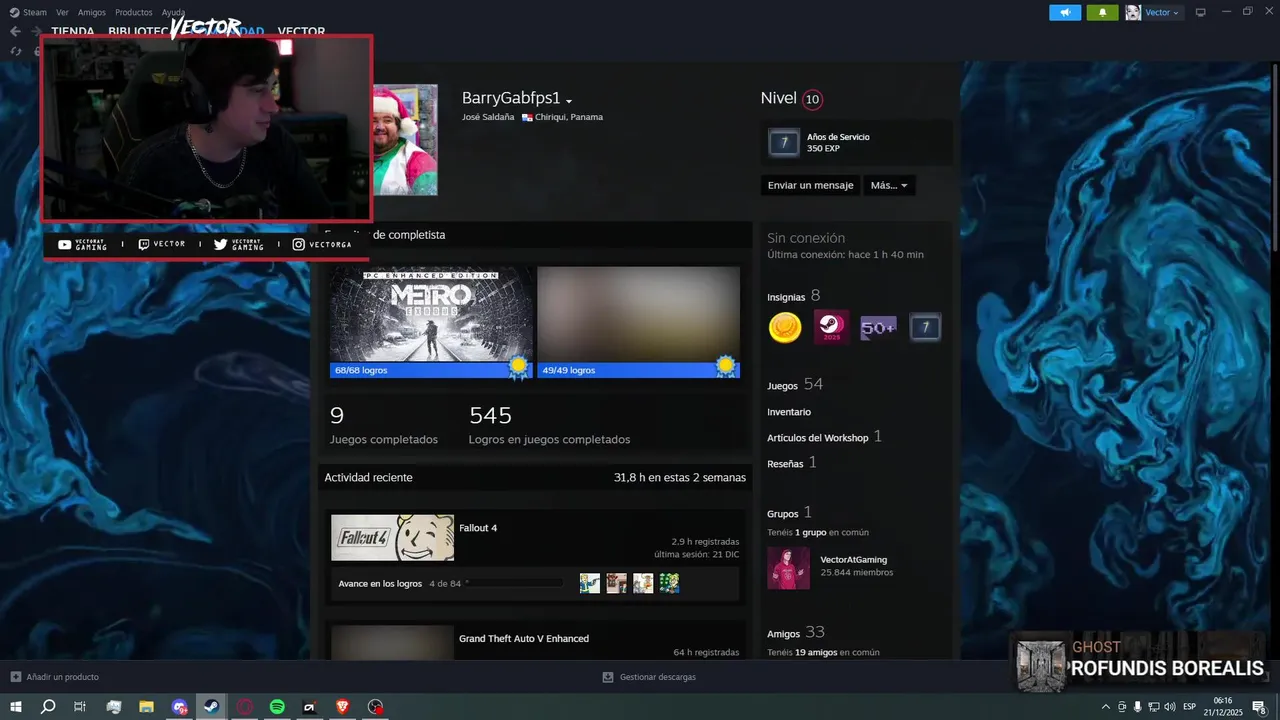The width and height of the screenshot is (1280, 720).
Task: Open the VectorAtGaming group avatar
Action: coord(789,568)
